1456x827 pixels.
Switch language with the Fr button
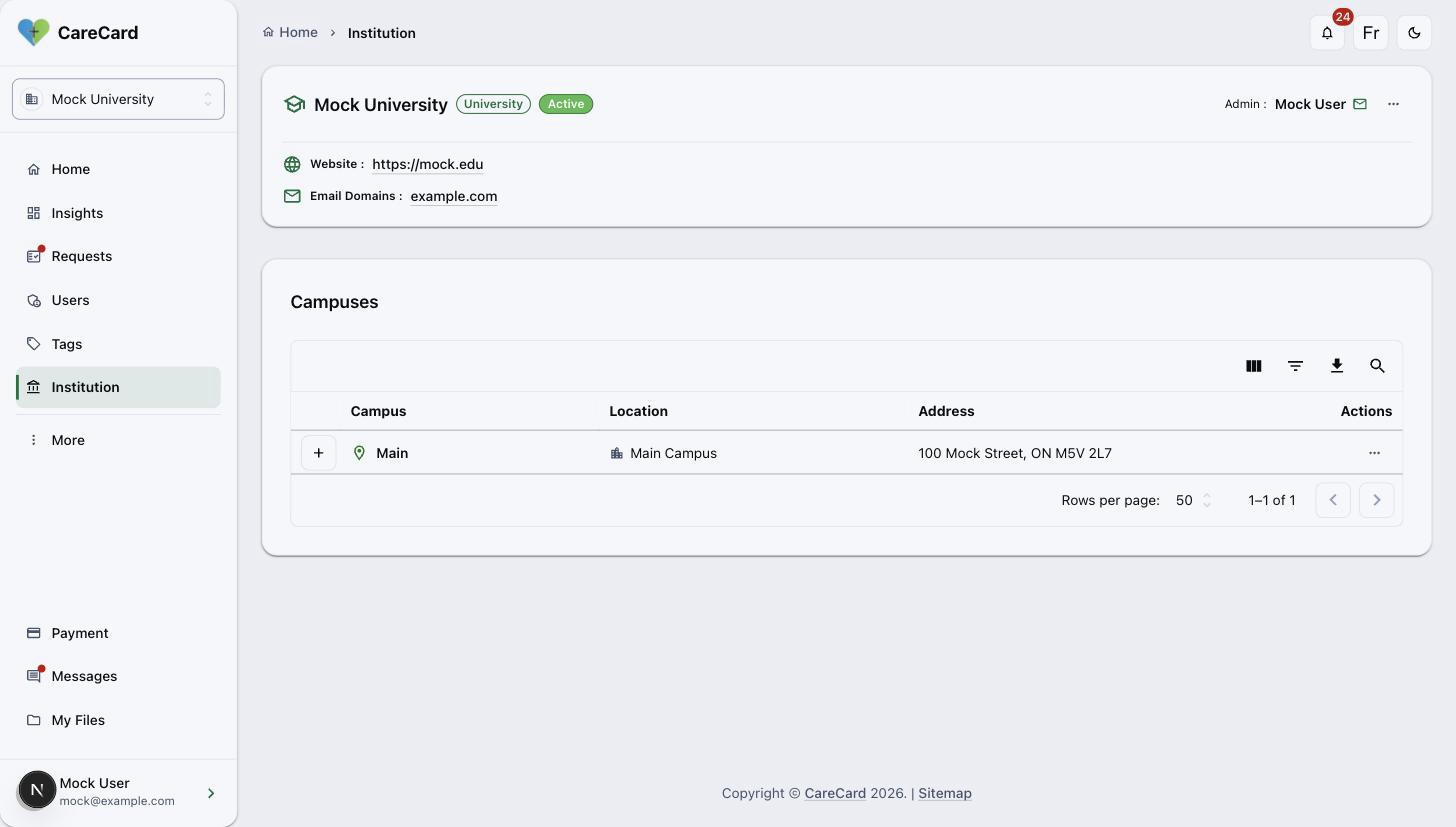(1371, 33)
